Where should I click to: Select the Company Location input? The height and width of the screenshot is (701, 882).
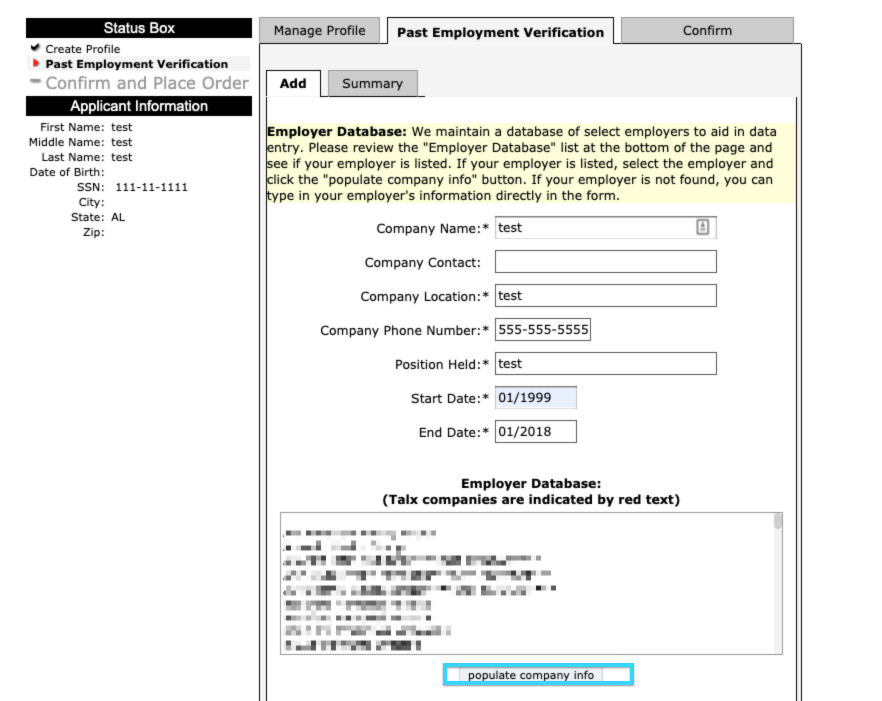pyautogui.click(x=606, y=295)
